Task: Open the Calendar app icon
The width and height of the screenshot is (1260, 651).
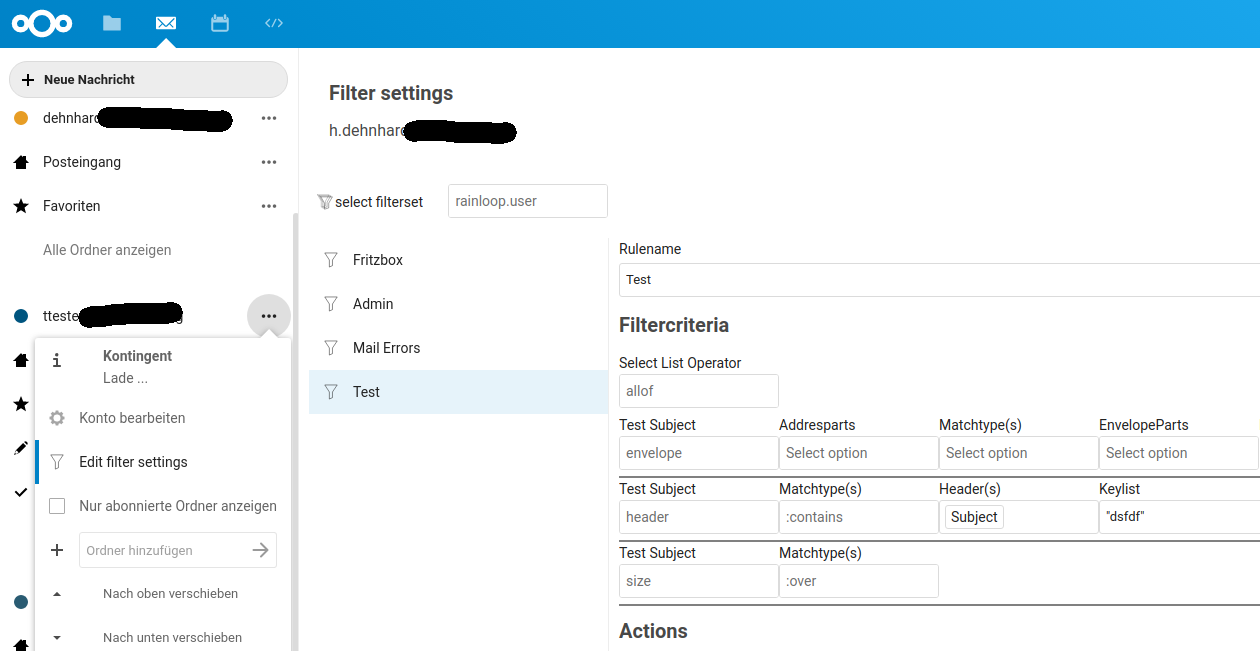Action: click(x=220, y=23)
